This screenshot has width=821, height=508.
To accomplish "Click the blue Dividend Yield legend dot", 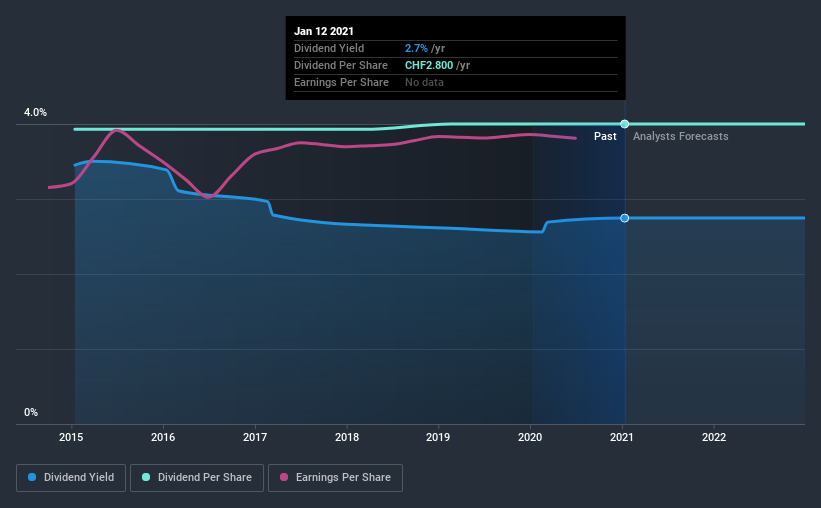I will coord(32,477).
